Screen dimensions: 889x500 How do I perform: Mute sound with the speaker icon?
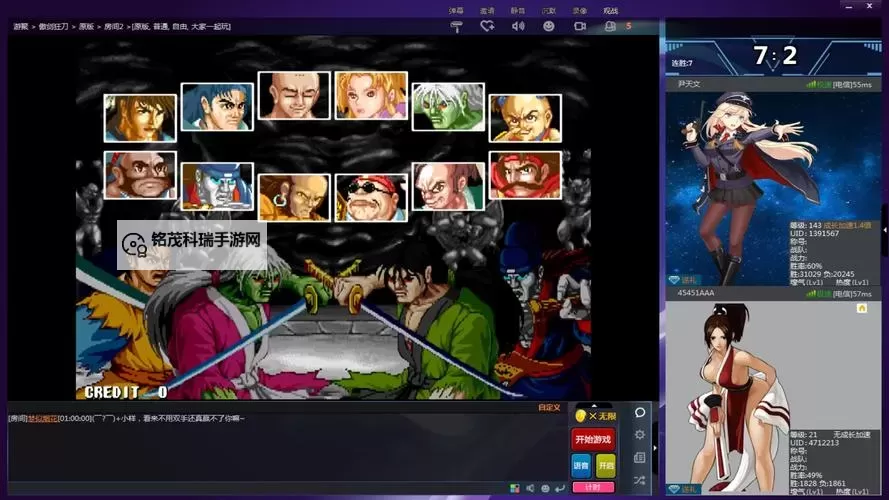pyautogui.click(x=518, y=26)
